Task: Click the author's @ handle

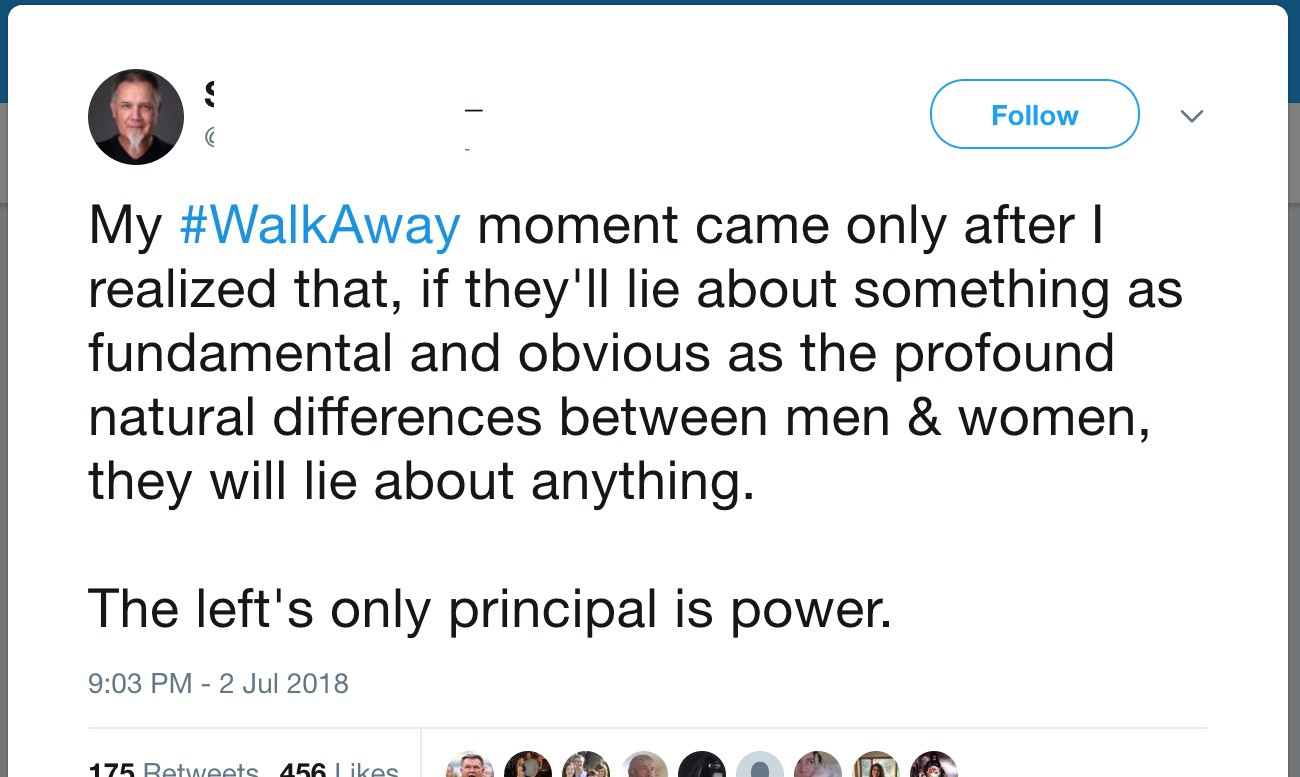Action: 209,137
